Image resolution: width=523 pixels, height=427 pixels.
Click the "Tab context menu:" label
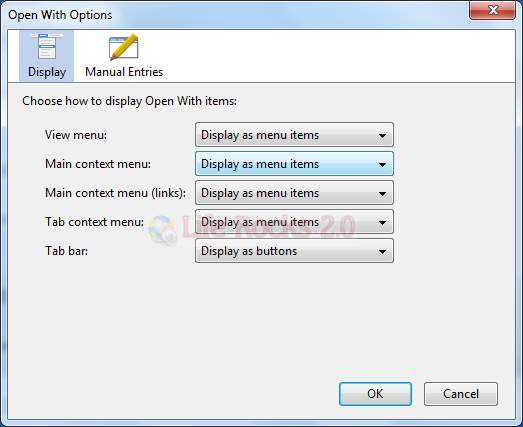(x=94, y=222)
